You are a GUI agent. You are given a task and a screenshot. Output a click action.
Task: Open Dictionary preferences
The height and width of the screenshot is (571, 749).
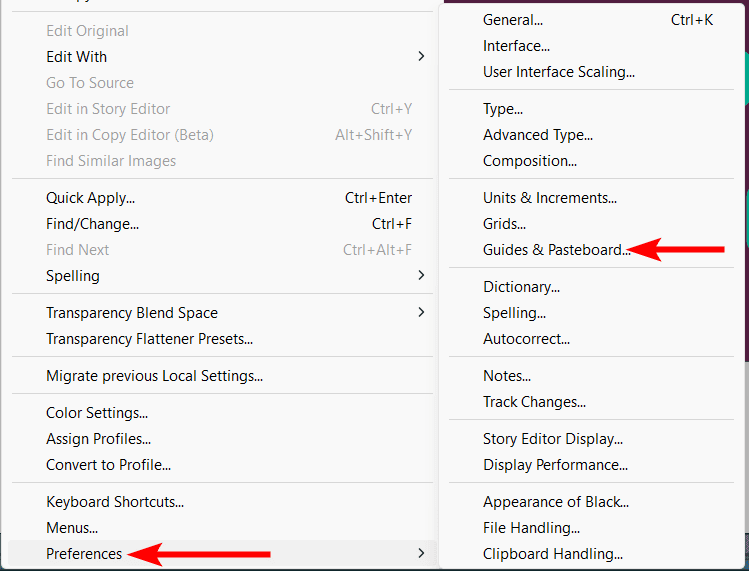pos(521,287)
